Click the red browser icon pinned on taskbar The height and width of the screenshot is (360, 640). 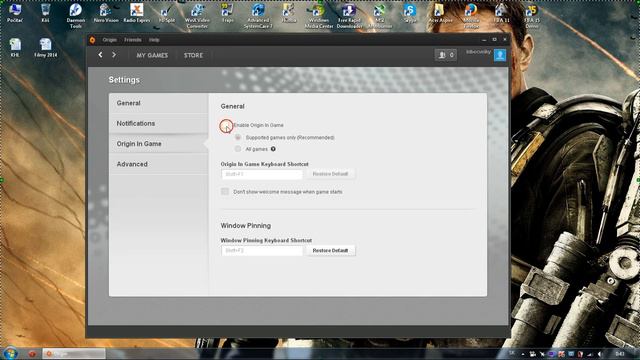click(32, 353)
